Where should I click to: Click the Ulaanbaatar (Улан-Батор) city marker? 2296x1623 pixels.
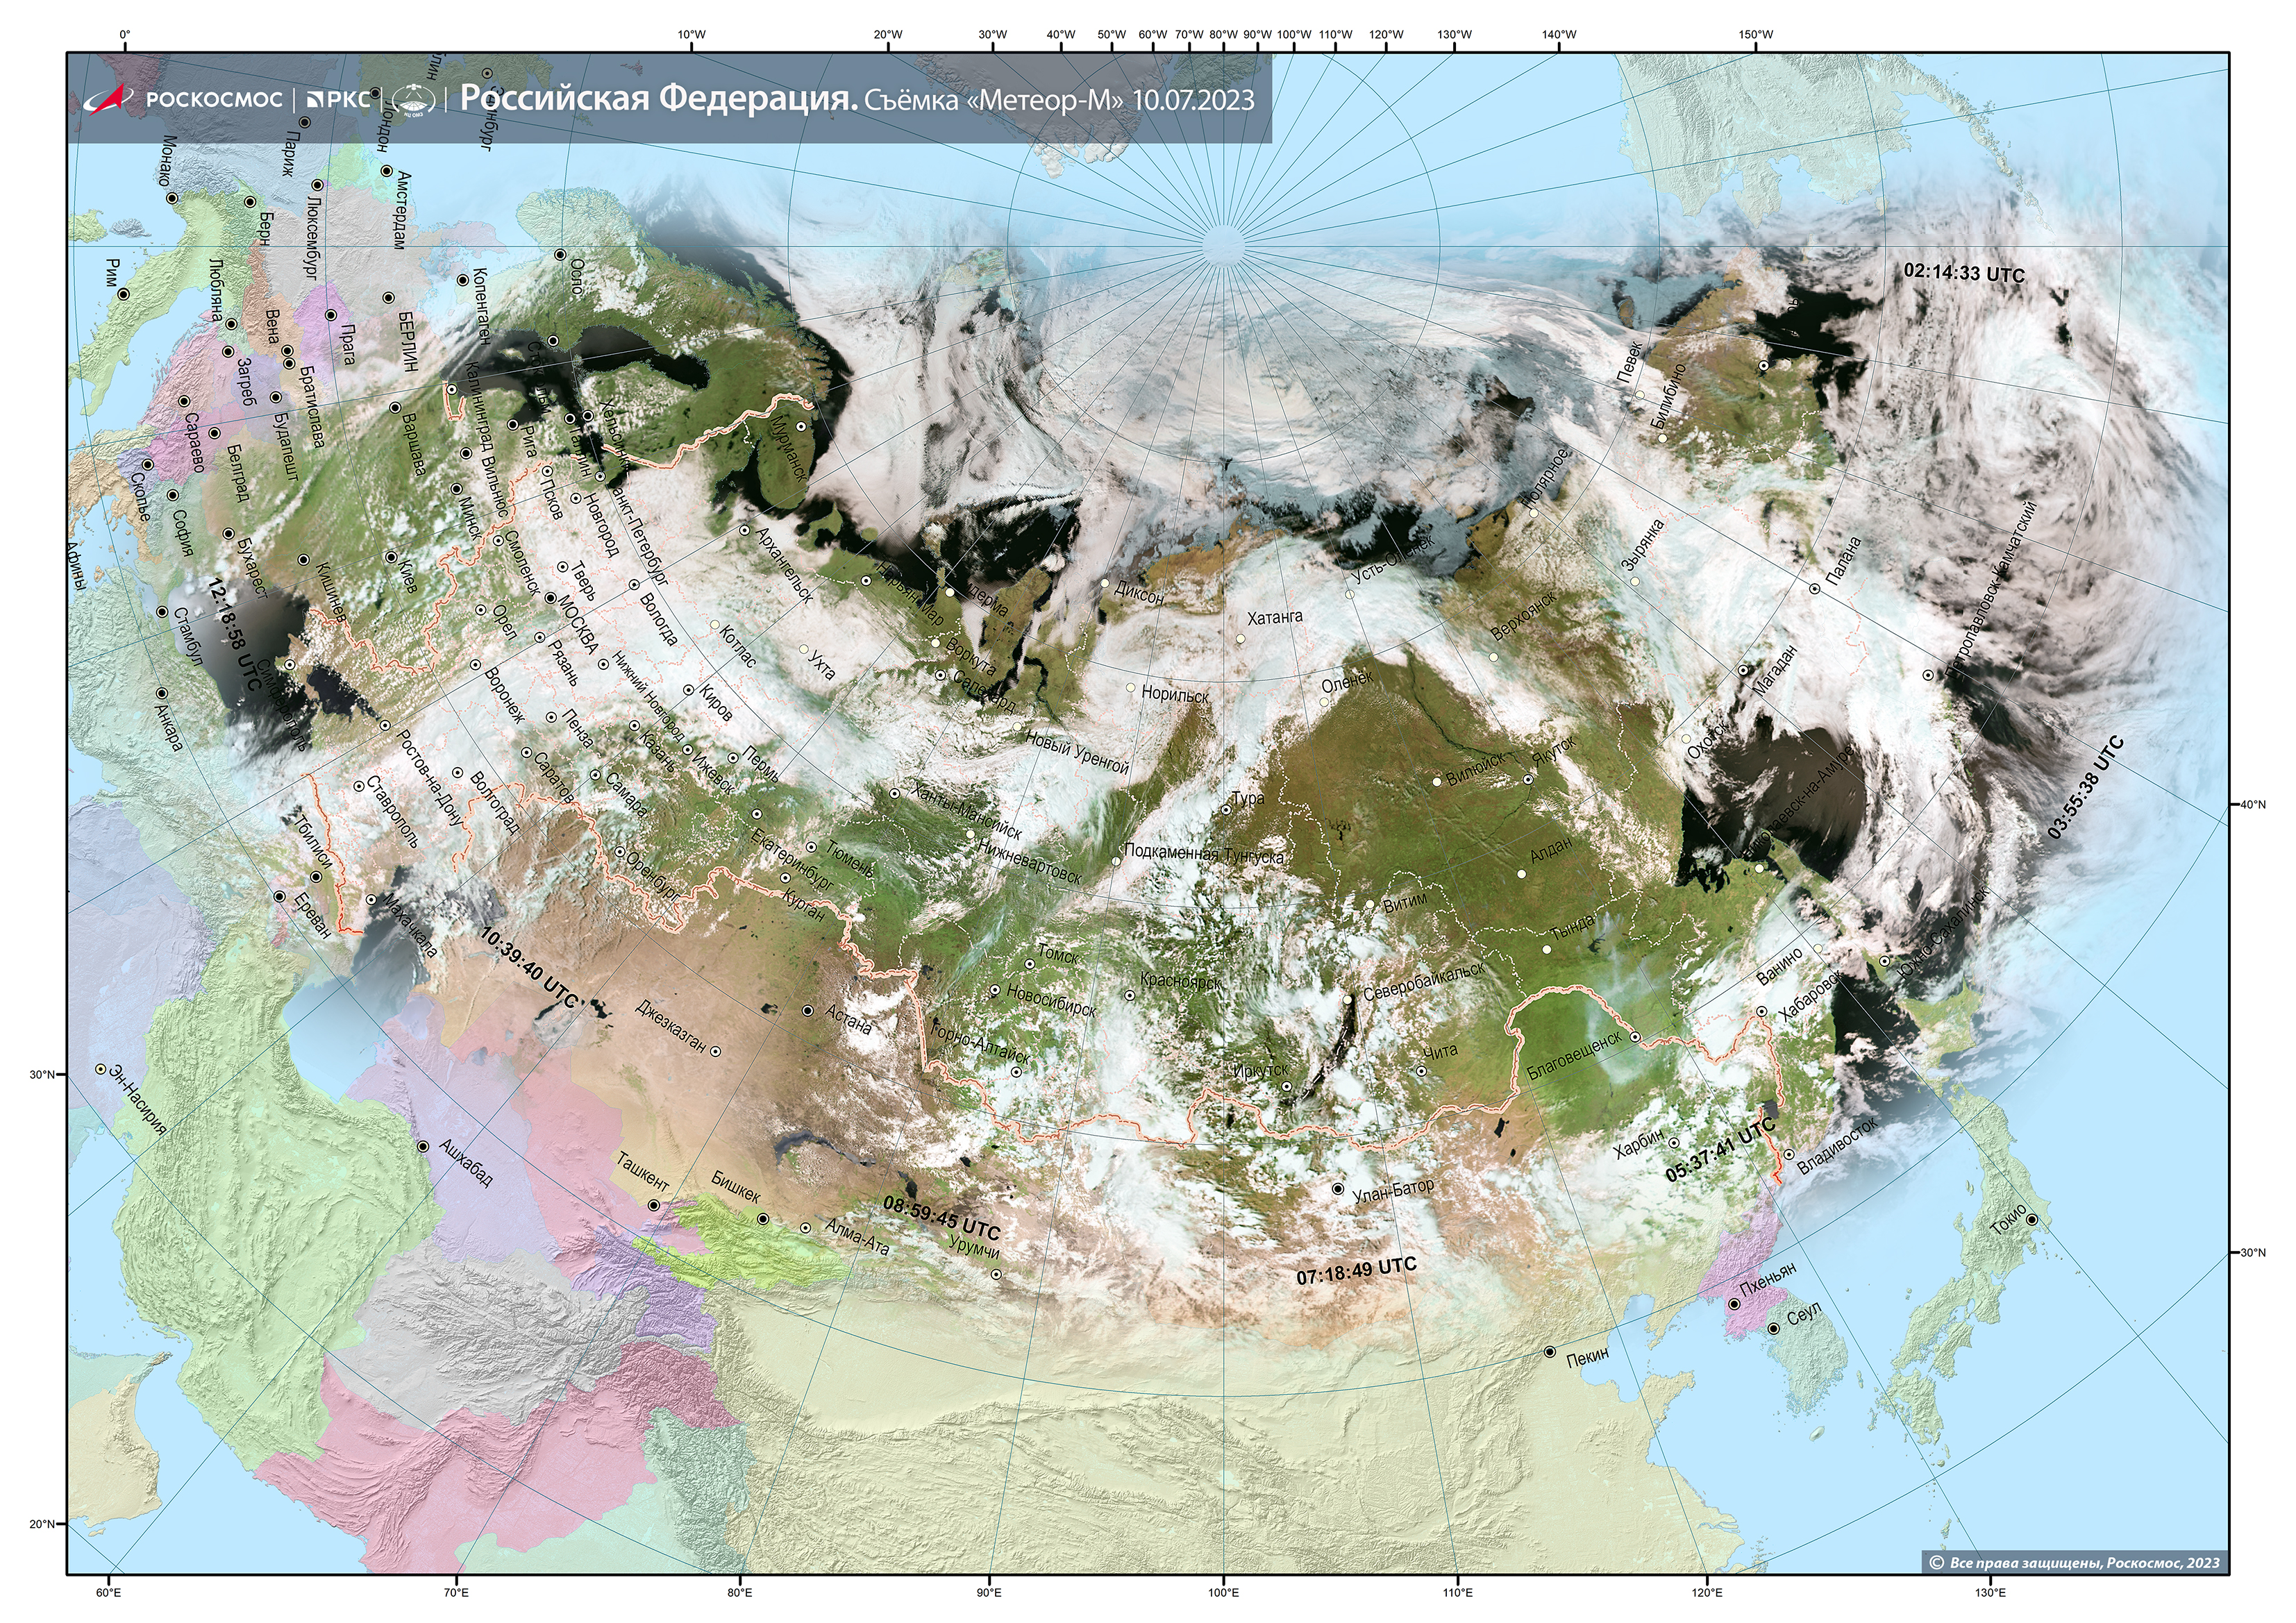tap(1338, 1189)
